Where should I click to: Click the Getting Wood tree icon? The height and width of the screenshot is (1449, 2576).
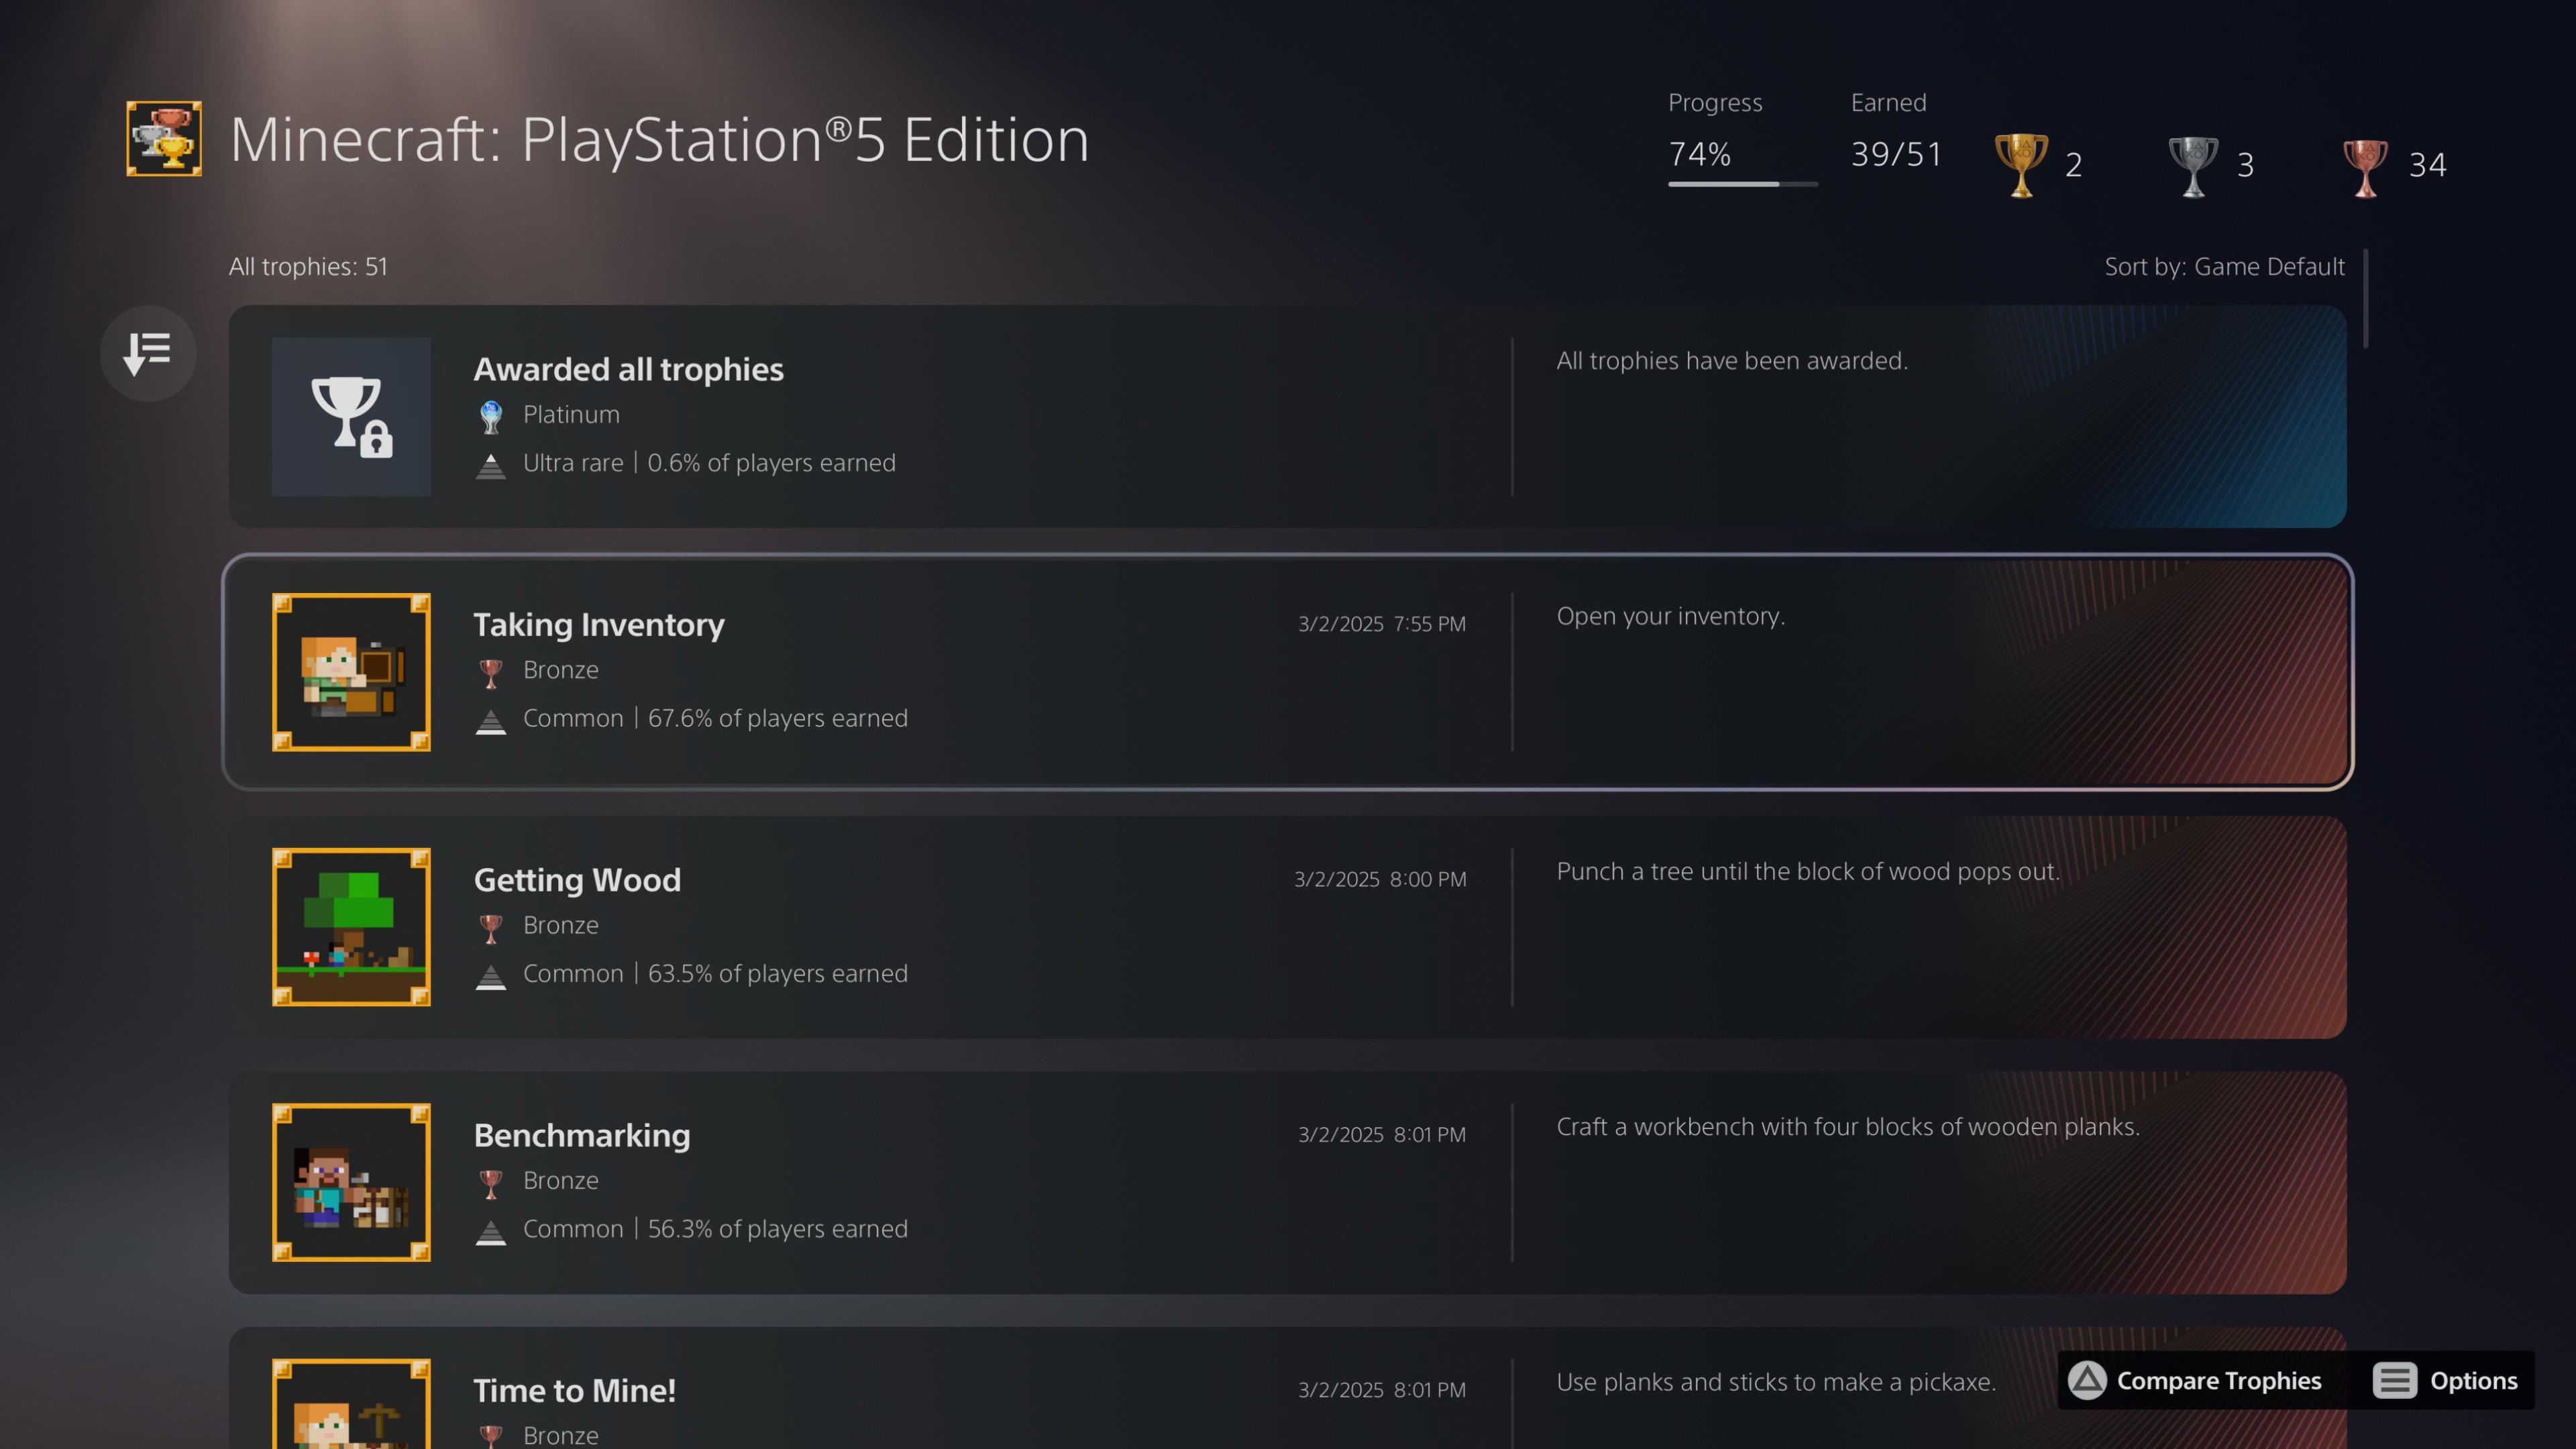pos(351,927)
